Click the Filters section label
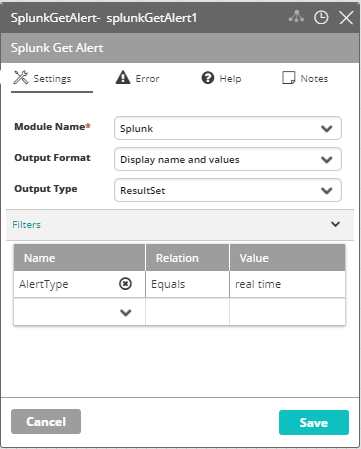The height and width of the screenshot is (449, 361). click(26, 225)
